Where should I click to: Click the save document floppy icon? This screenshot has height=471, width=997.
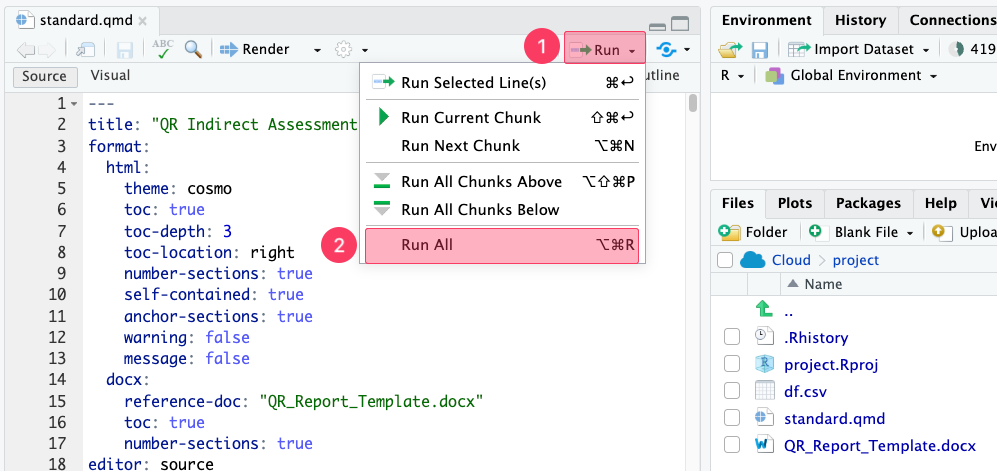[126, 49]
